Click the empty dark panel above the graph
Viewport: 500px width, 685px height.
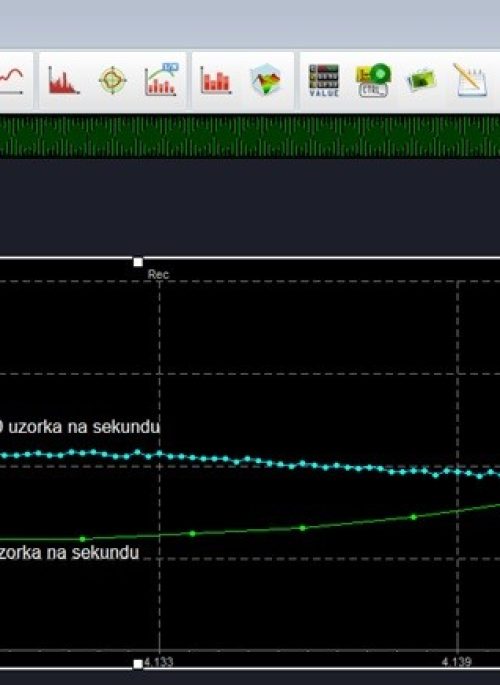pyautogui.click(x=250, y=206)
